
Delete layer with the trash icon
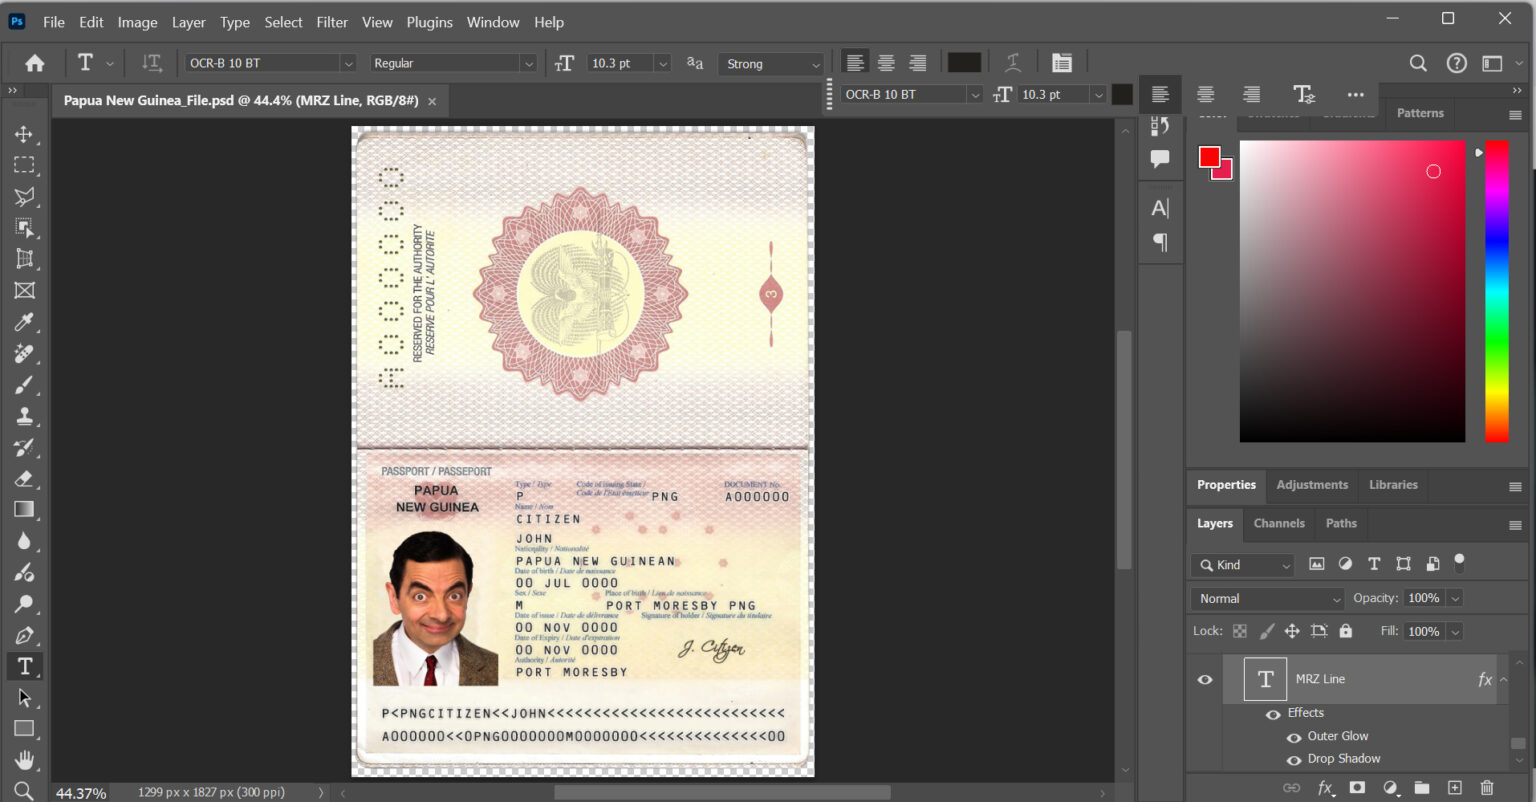coord(1487,788)
